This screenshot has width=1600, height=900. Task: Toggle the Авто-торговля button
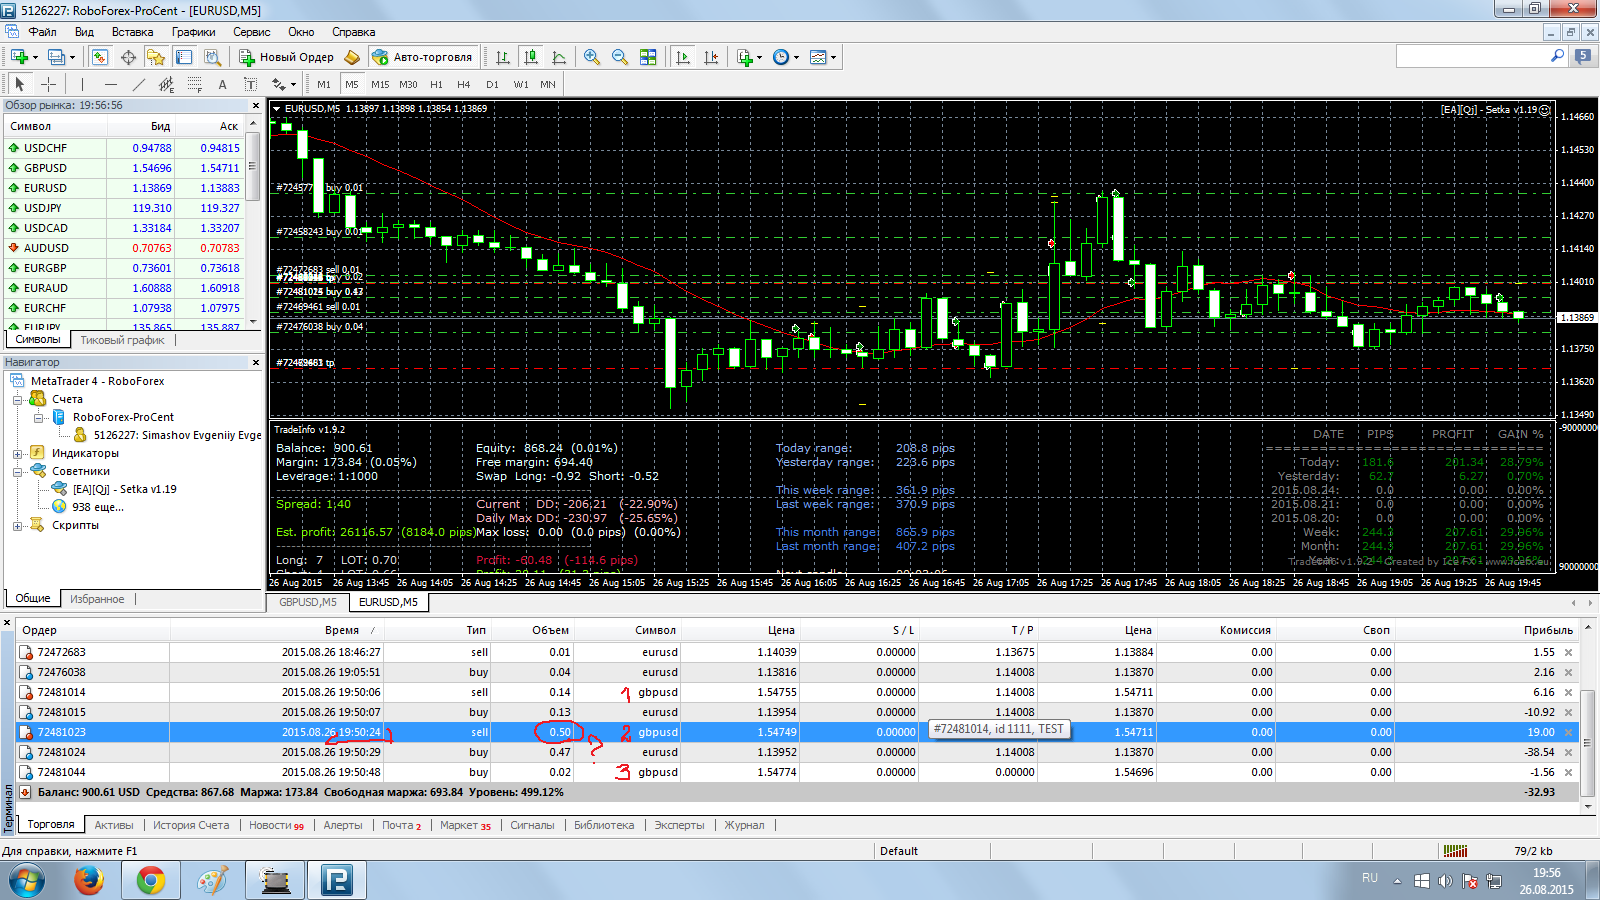(421, 57)
